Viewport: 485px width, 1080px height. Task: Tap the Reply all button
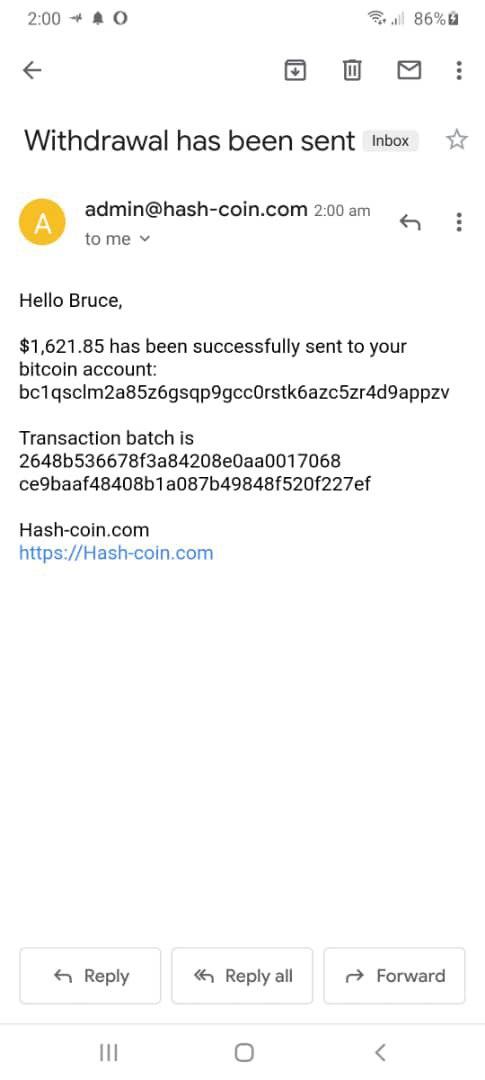(x=242, y=976)
